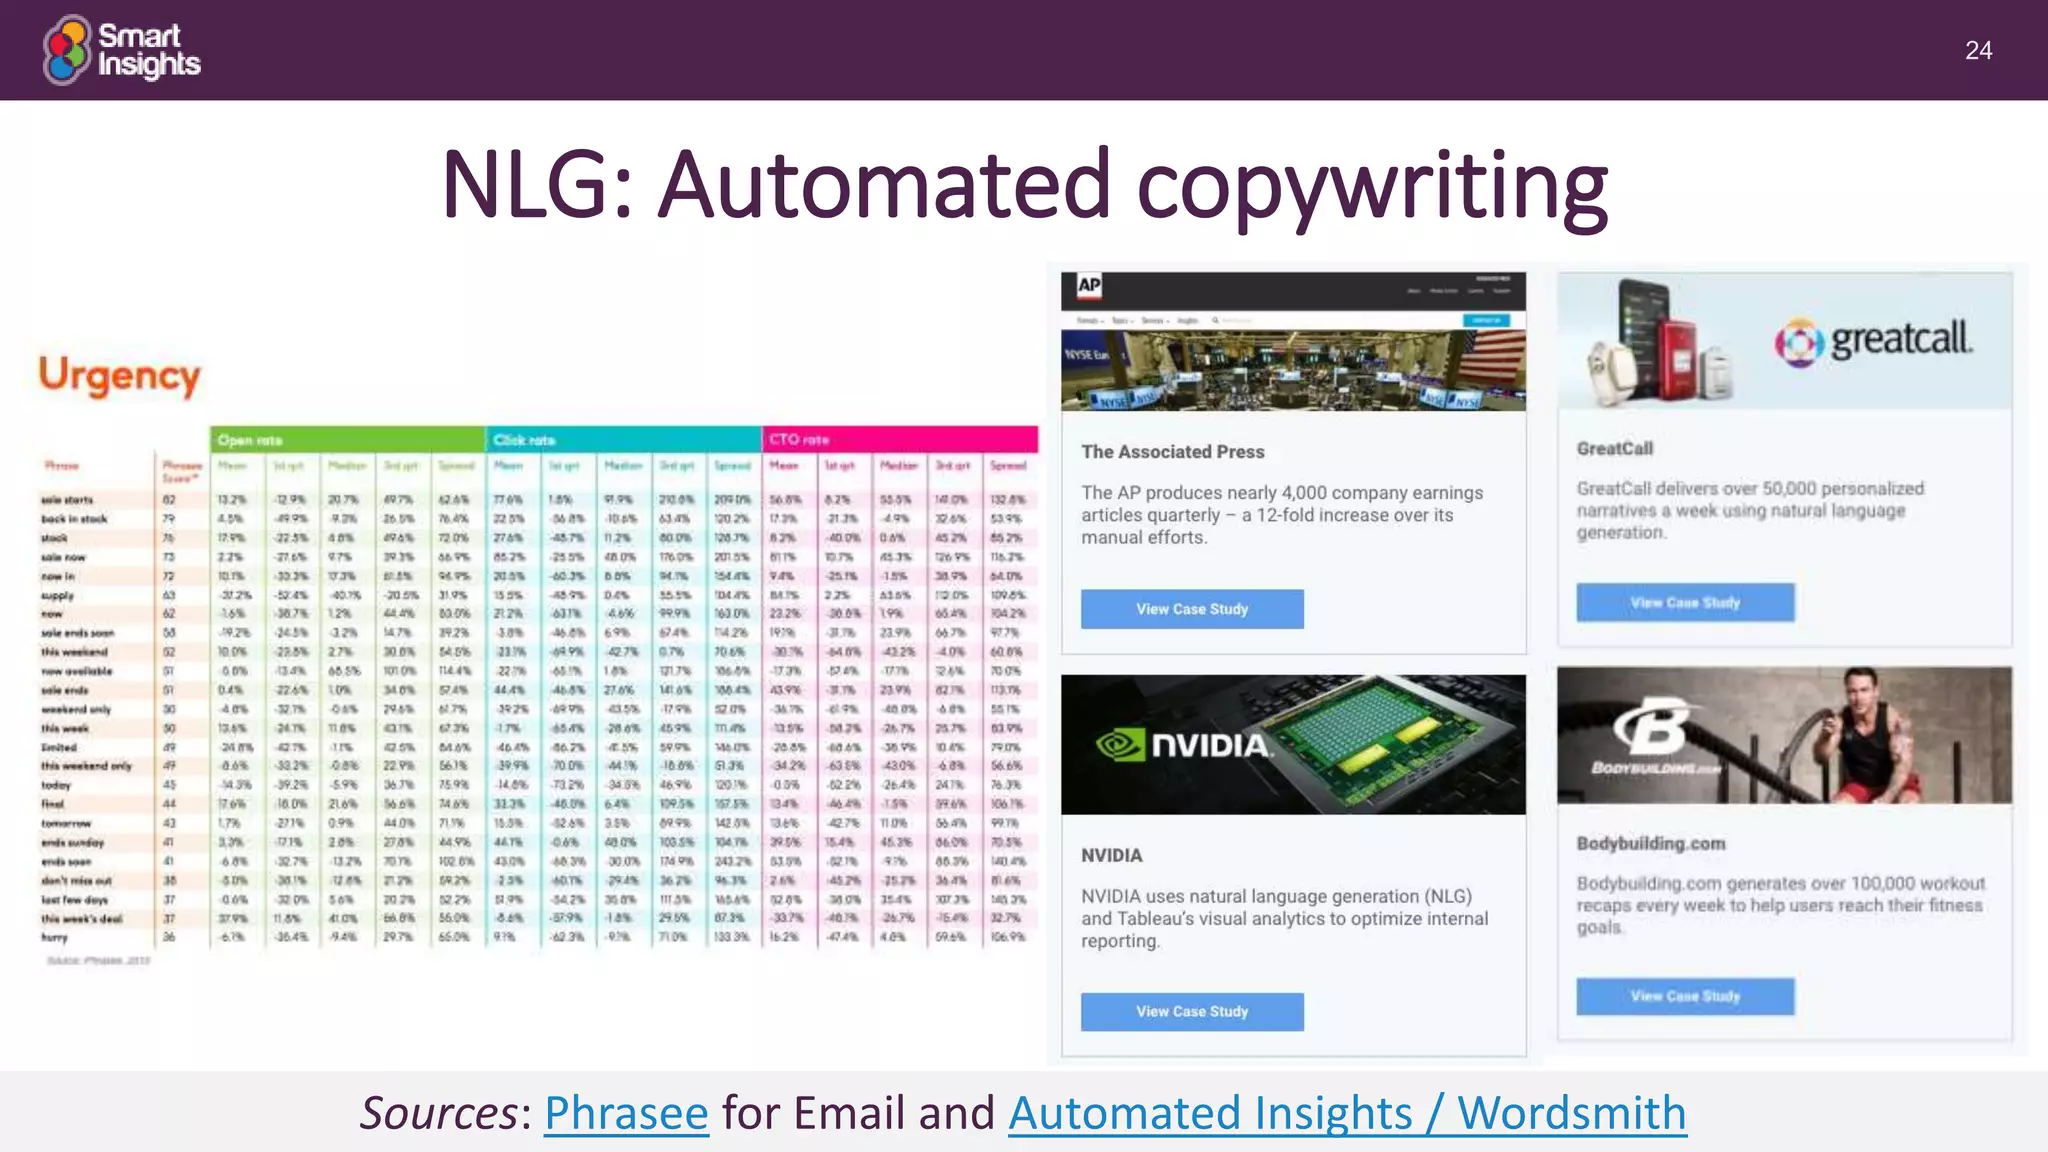Viewport: 2048px width, 1152px height.
Task: Click View Case Study under NVIDIA
Action: click(x=1192, y=1012)
